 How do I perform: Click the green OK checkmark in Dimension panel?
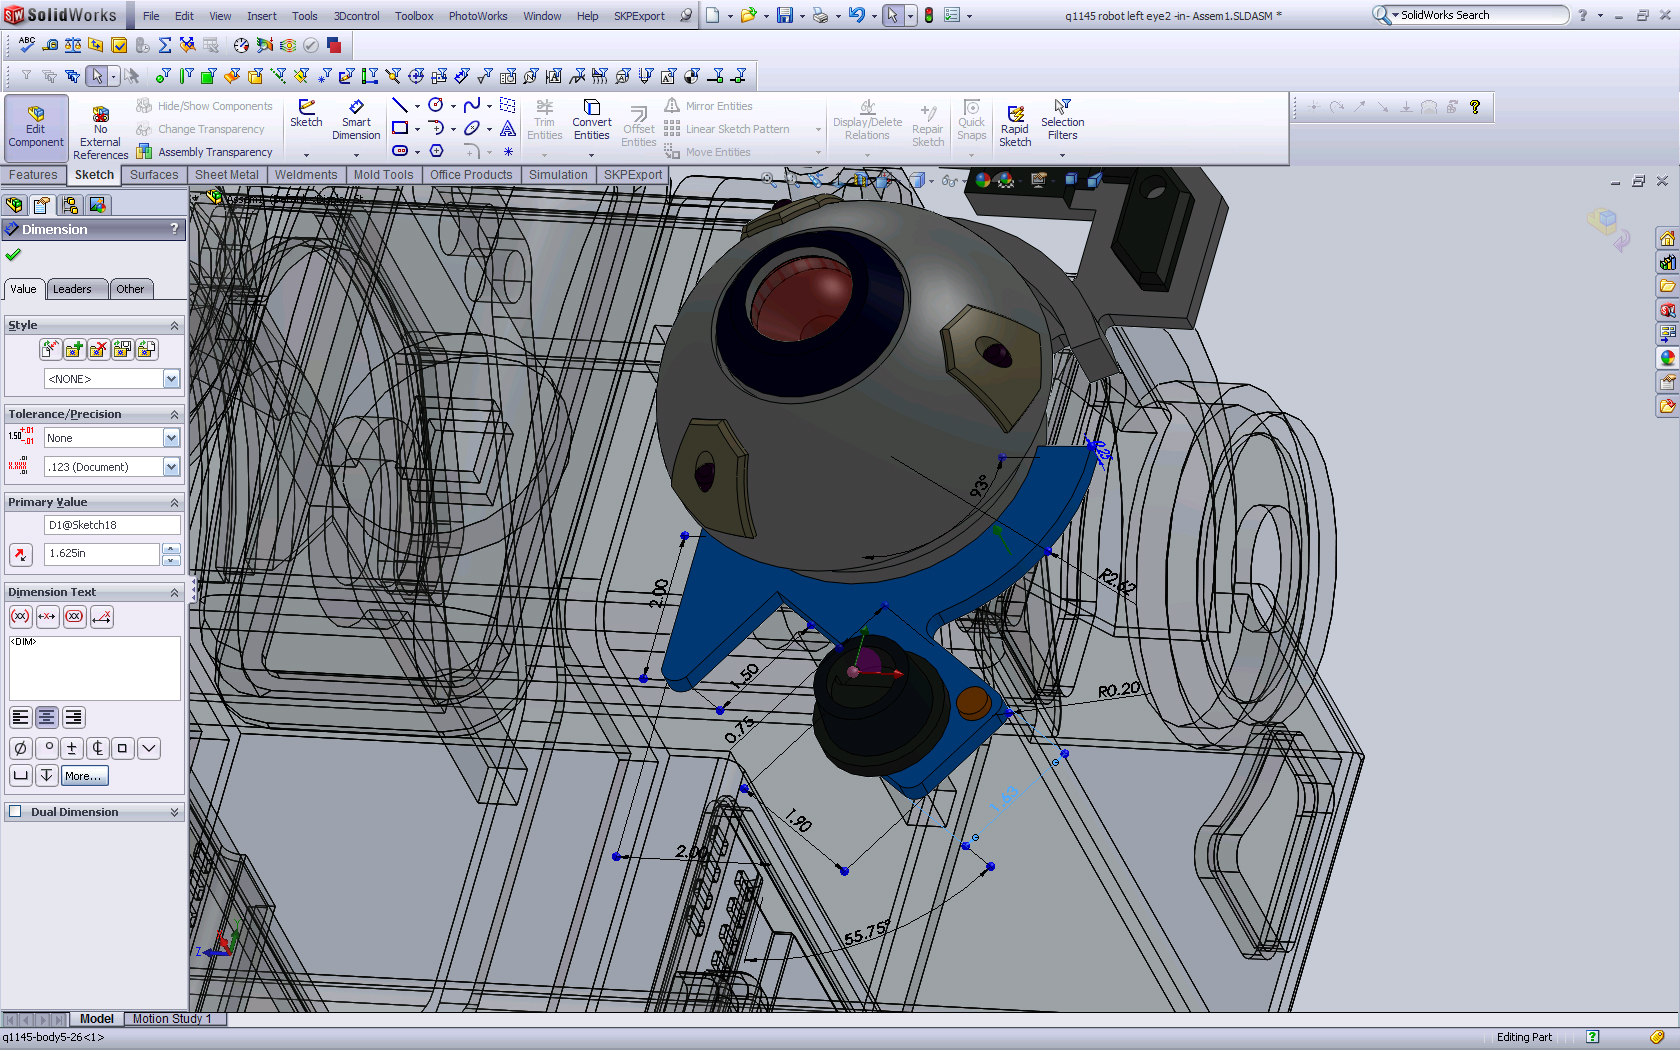pos(13,255)
